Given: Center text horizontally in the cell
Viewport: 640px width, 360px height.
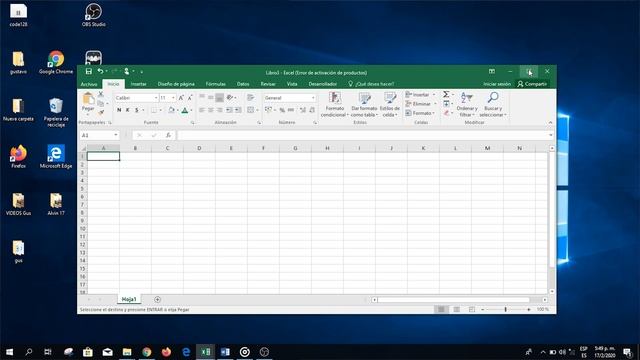Looking at the screenshot, I should [x=211, y=110].
